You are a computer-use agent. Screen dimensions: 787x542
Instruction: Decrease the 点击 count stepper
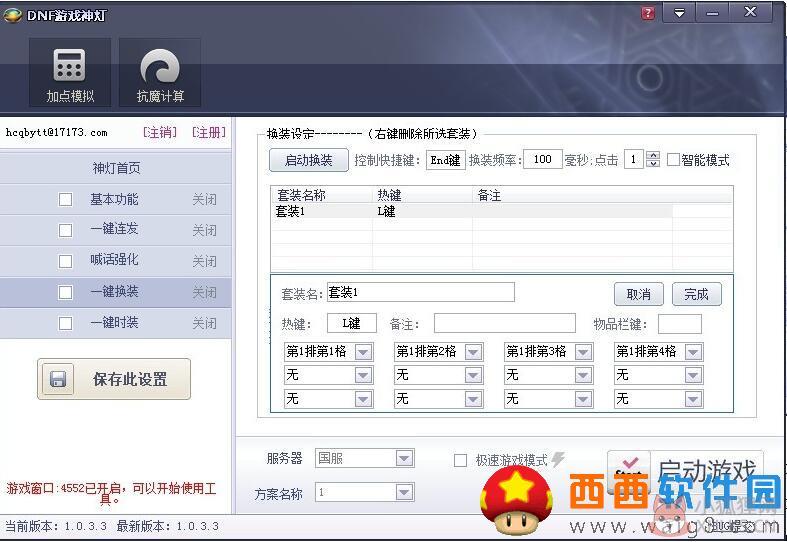653,164
